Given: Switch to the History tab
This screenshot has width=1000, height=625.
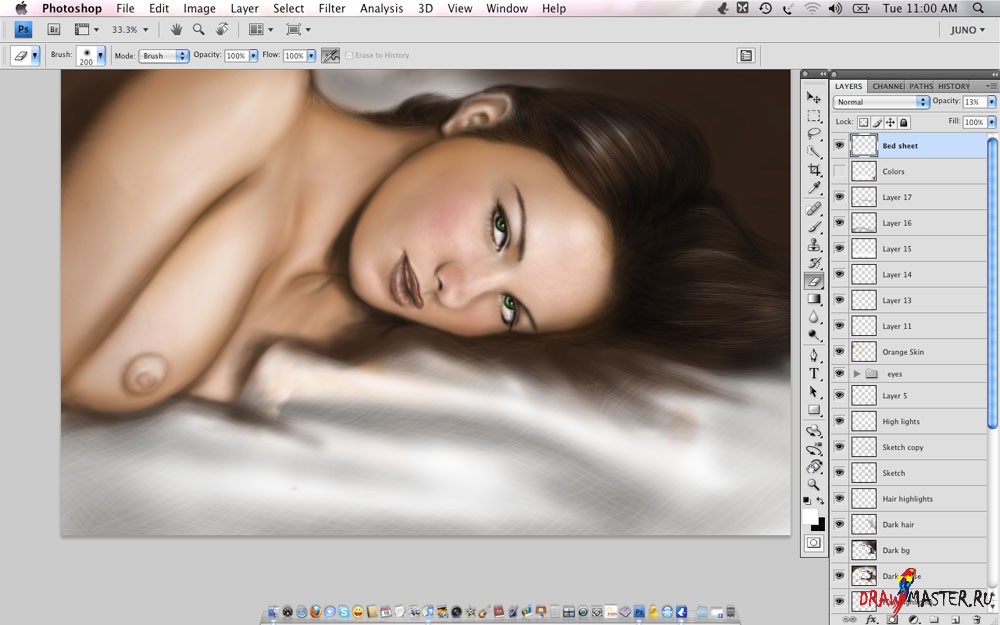Looking at the screenshot, I should click(953, 86).
